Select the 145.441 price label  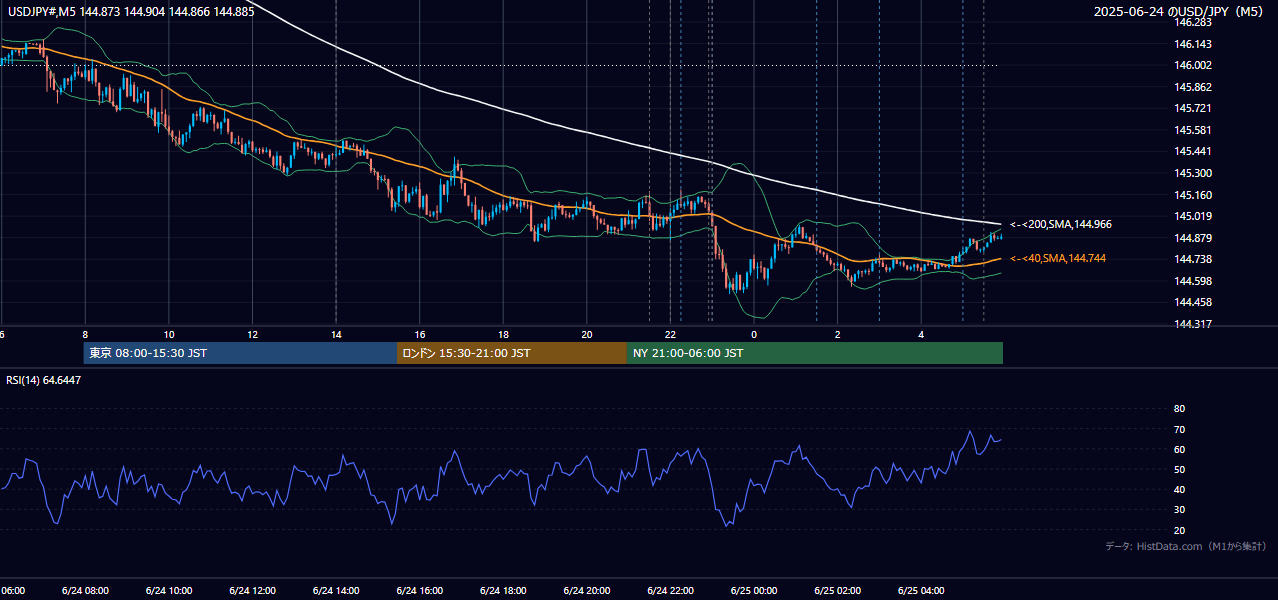pos(1194,152)
